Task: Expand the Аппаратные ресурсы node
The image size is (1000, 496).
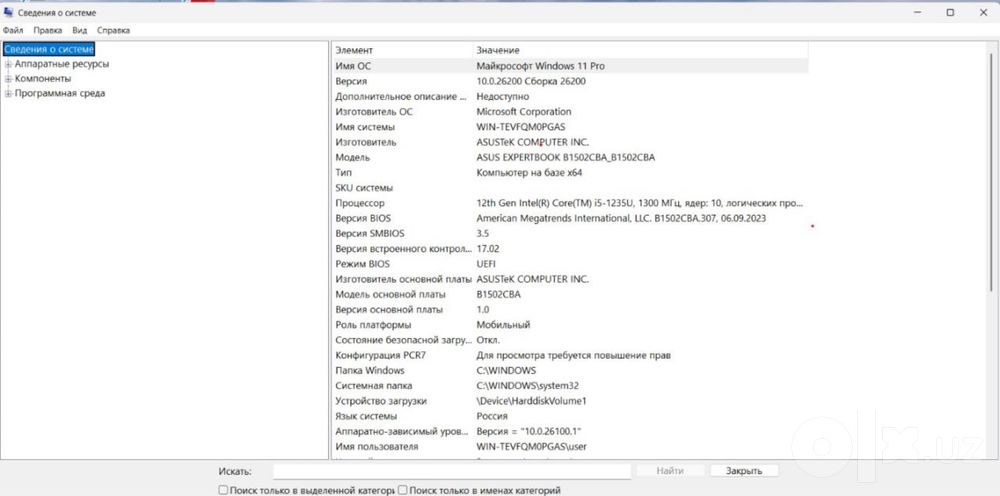Action: [x=8, y=64]
